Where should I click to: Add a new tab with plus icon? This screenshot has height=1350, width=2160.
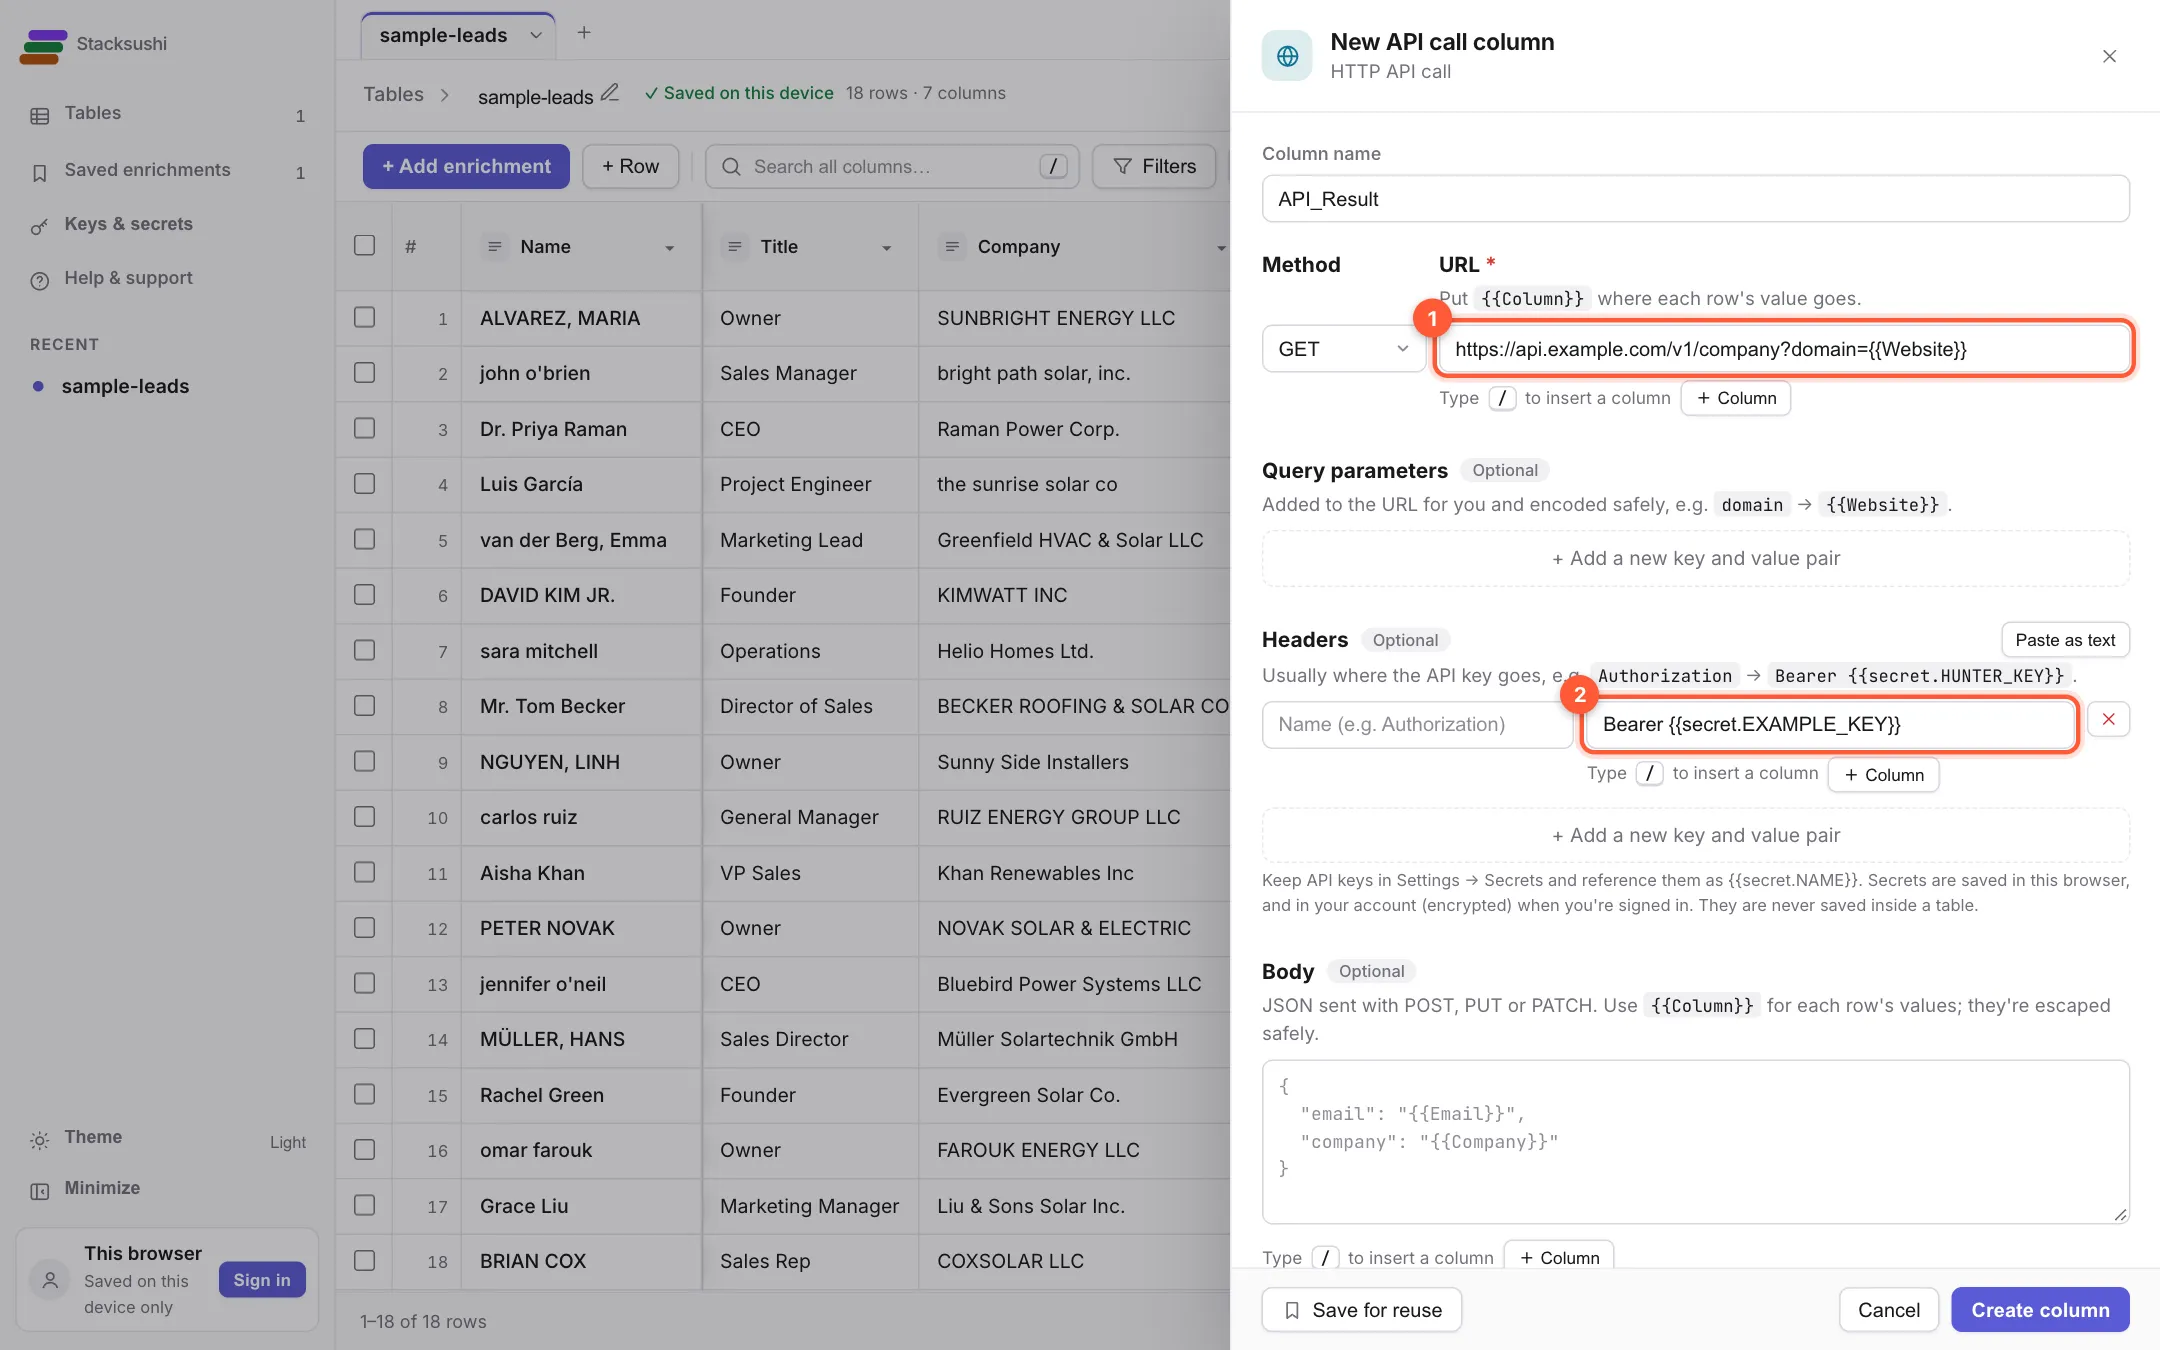click(584, 33)
